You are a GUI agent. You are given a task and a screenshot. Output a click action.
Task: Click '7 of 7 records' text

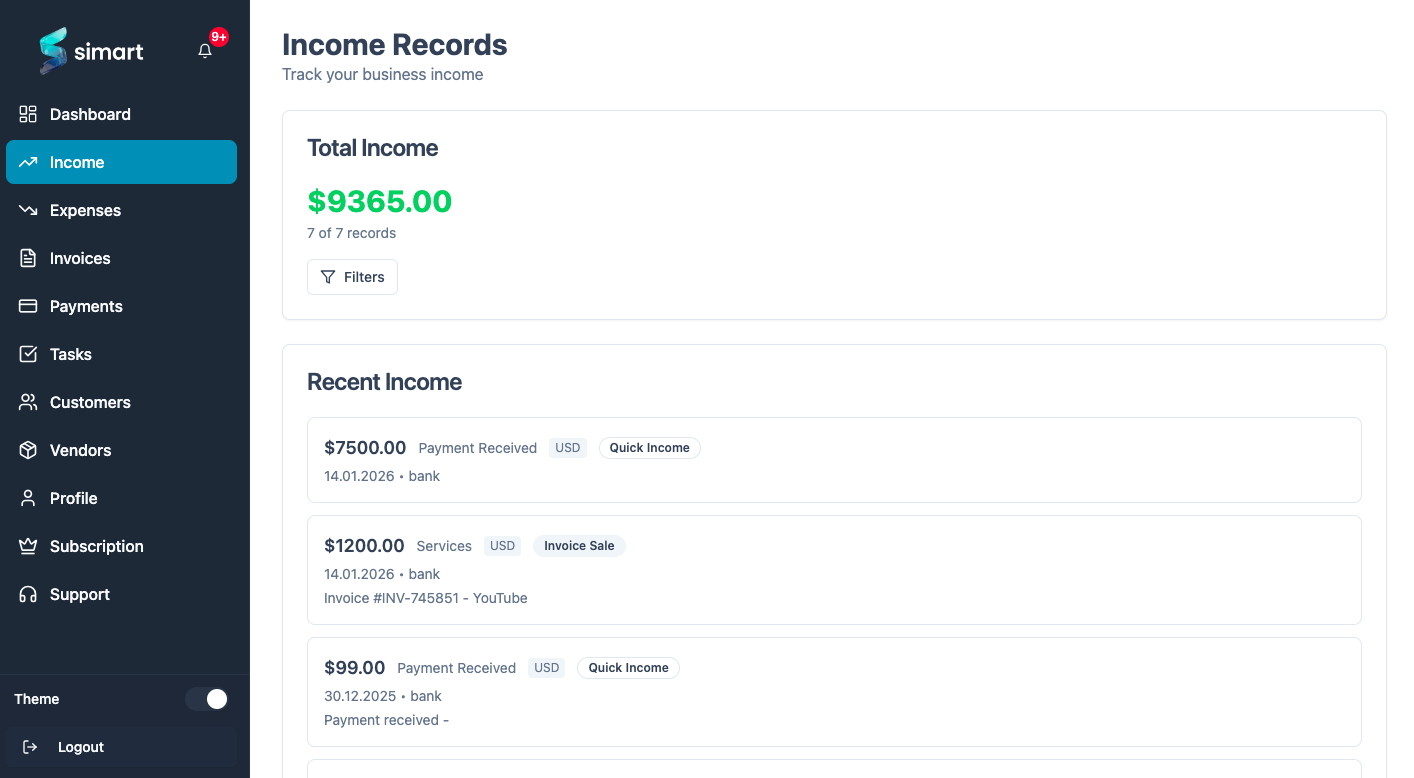(x=352, y=233)
